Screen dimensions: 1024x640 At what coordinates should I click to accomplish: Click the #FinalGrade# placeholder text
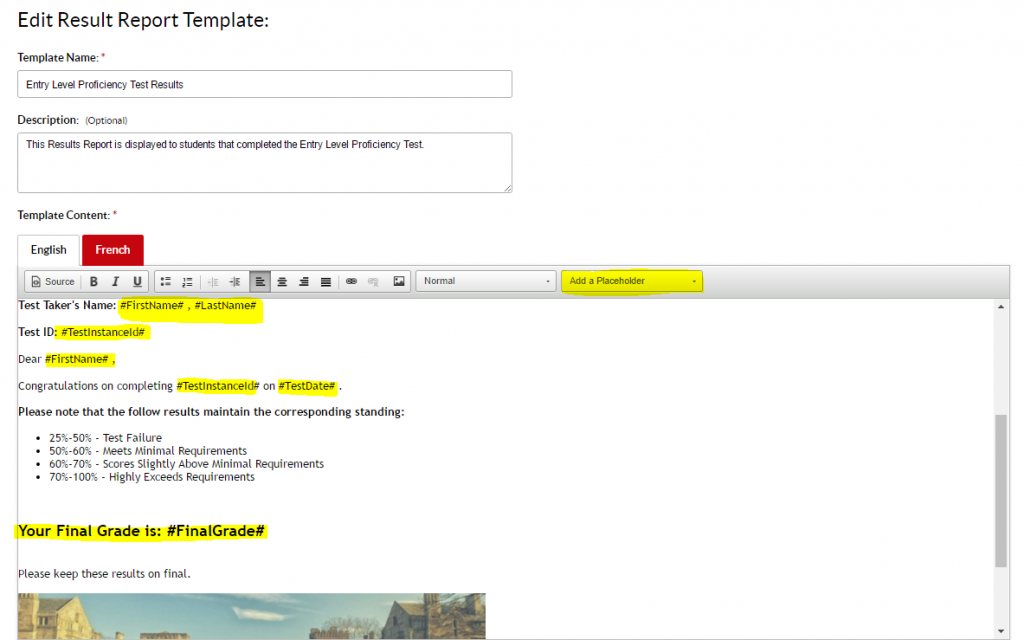(216, 531)
